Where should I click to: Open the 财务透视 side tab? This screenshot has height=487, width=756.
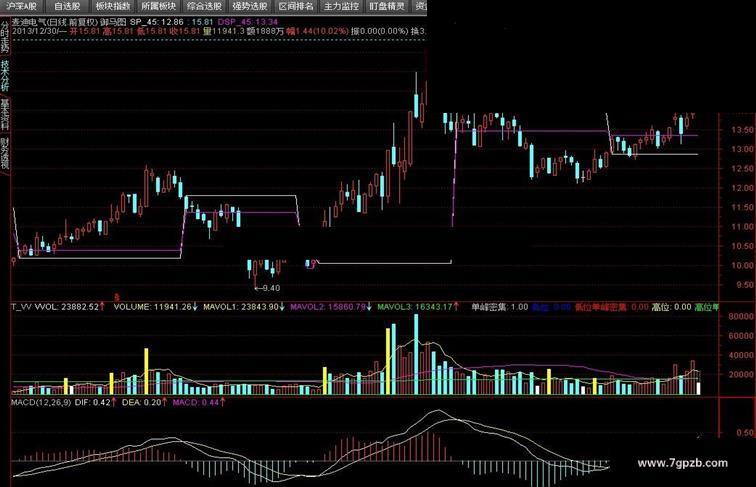(x=5, y=154)
